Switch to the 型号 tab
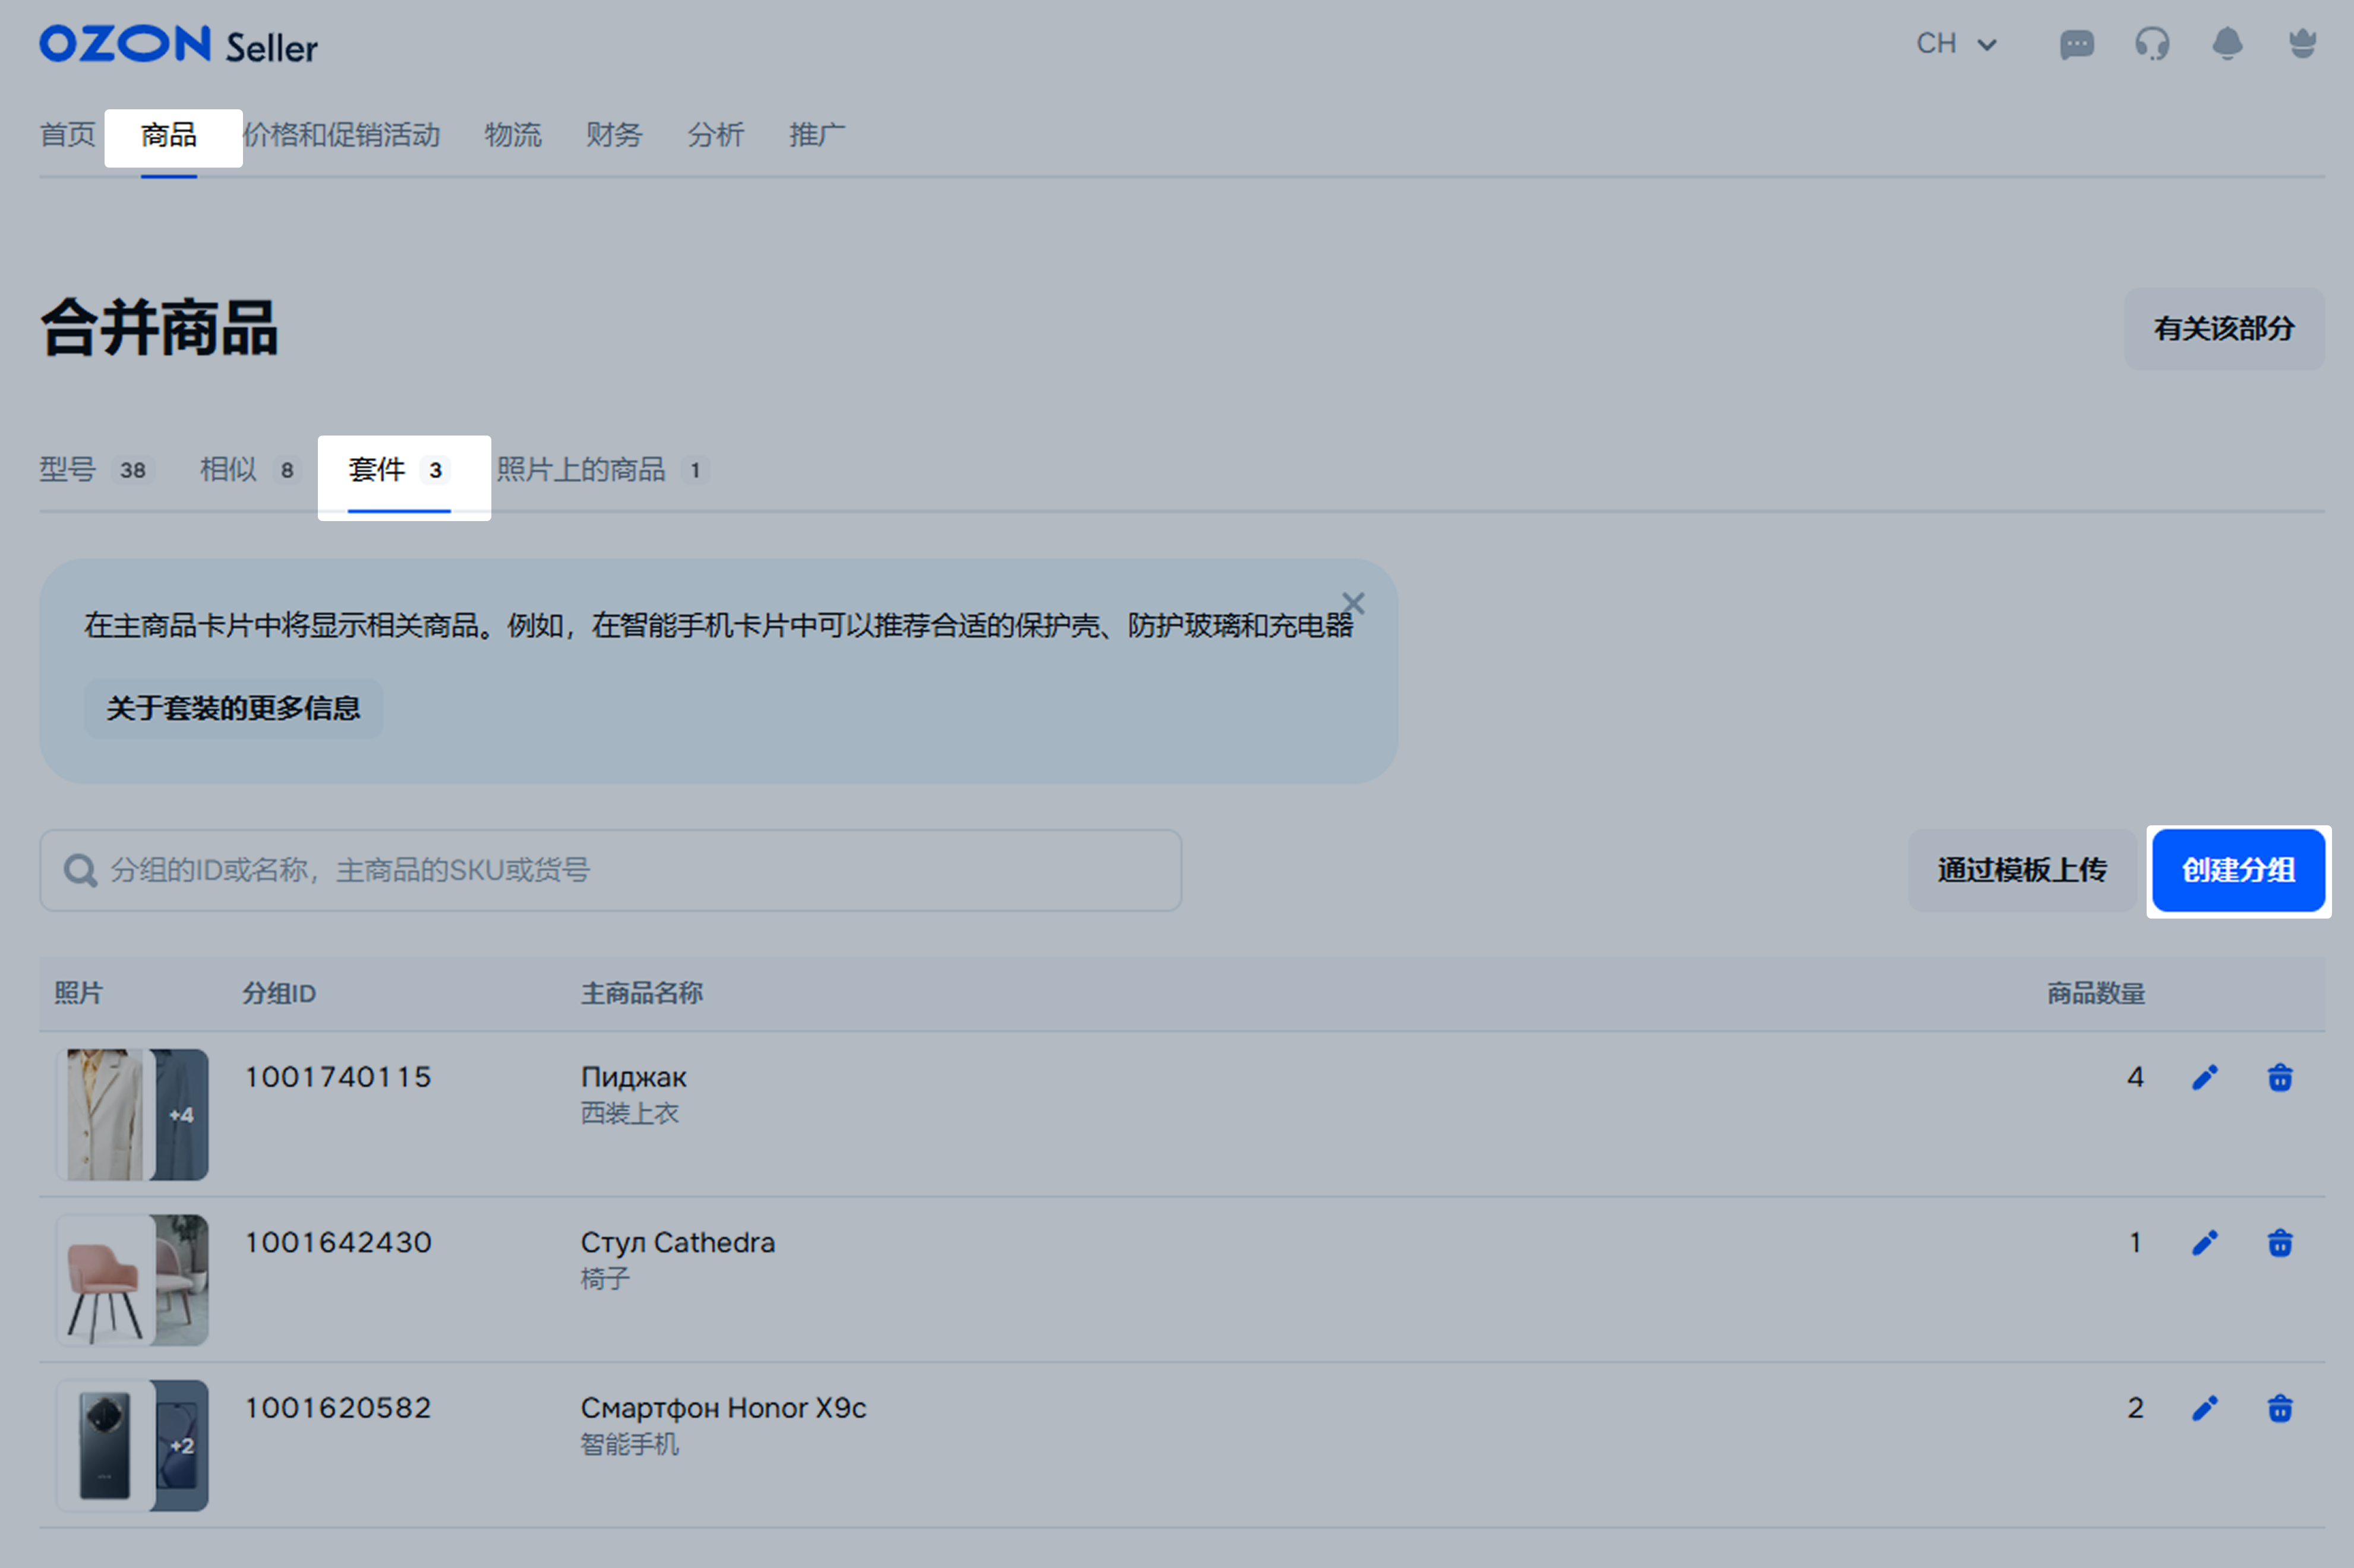 tap(95, 469)
